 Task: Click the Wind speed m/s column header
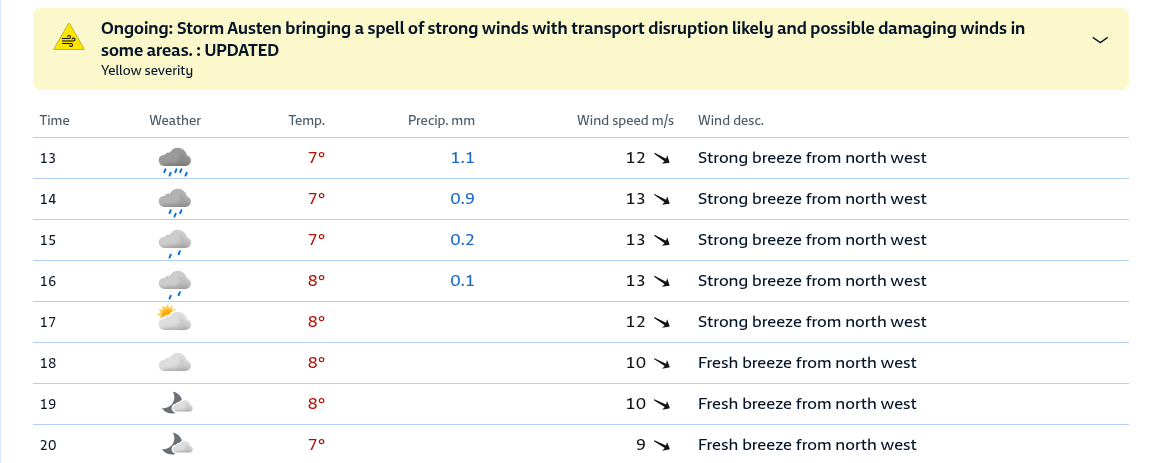point(625,120)
